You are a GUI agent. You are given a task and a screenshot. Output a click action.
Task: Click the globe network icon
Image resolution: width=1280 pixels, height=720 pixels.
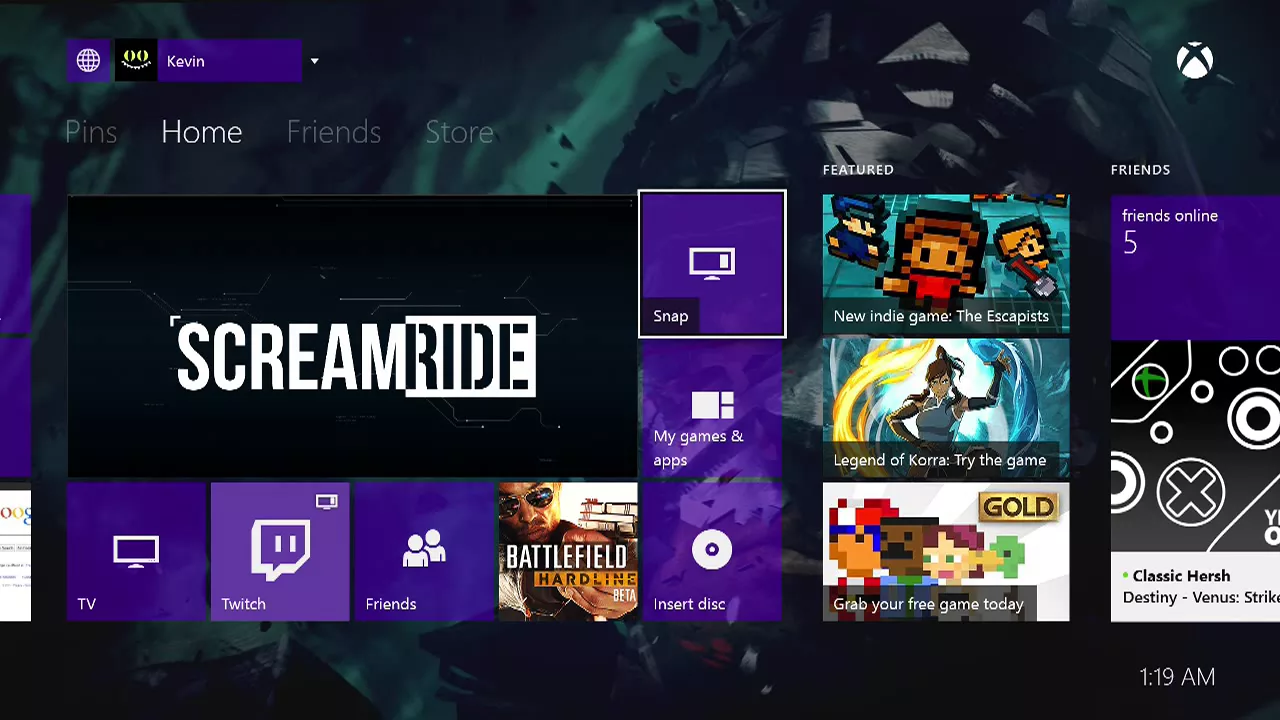88,61
